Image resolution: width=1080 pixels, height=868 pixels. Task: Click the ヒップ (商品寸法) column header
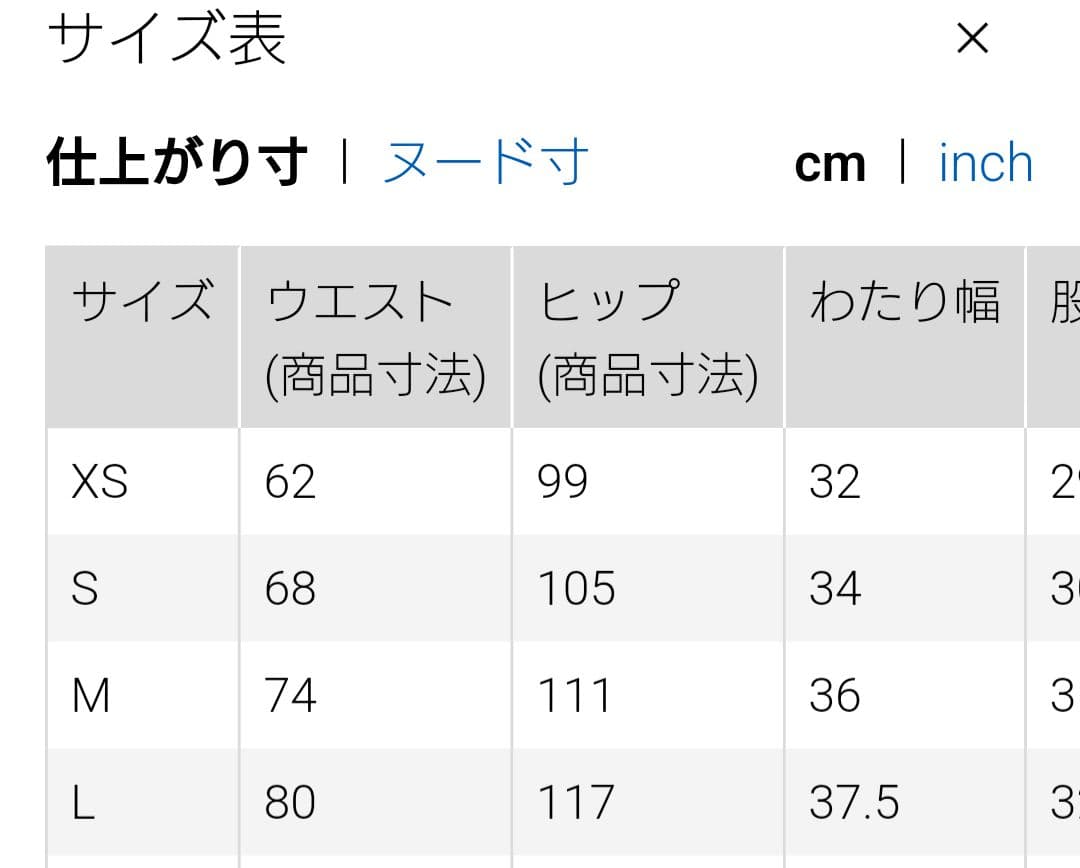[x=647, y=337]
